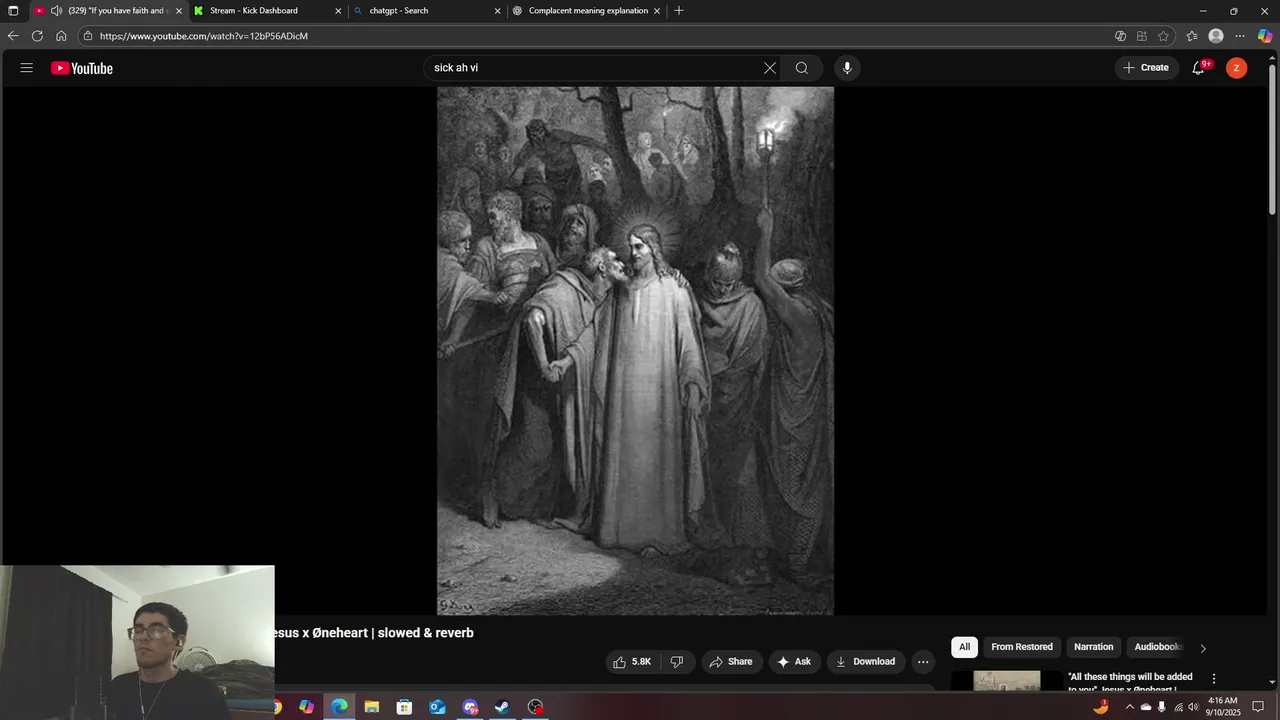Add this page to favorites star

point(1164,36)
